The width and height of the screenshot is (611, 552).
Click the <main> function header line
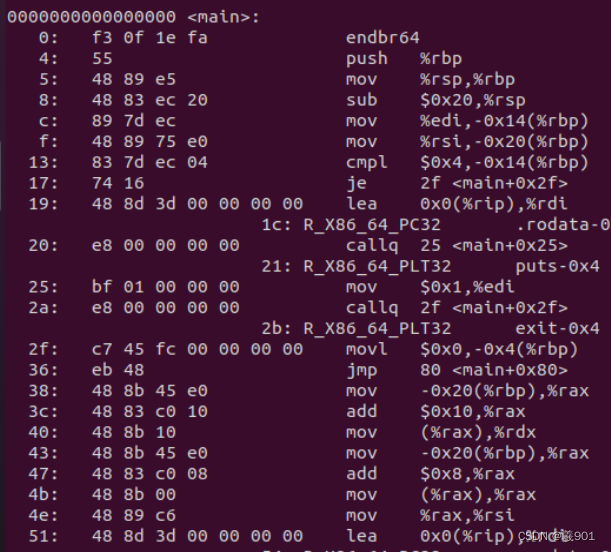click(x=133, y=17)
